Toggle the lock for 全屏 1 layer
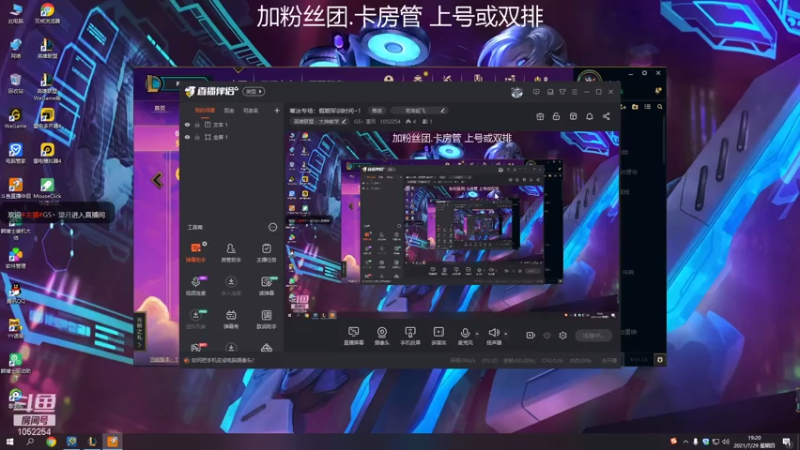 (x=197, y=137)
